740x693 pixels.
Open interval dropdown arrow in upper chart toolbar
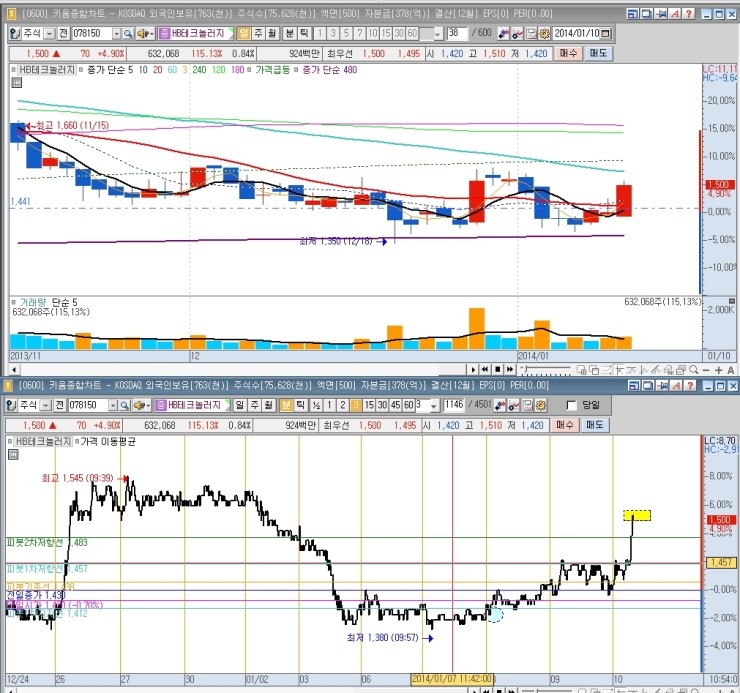pos(438,34)
